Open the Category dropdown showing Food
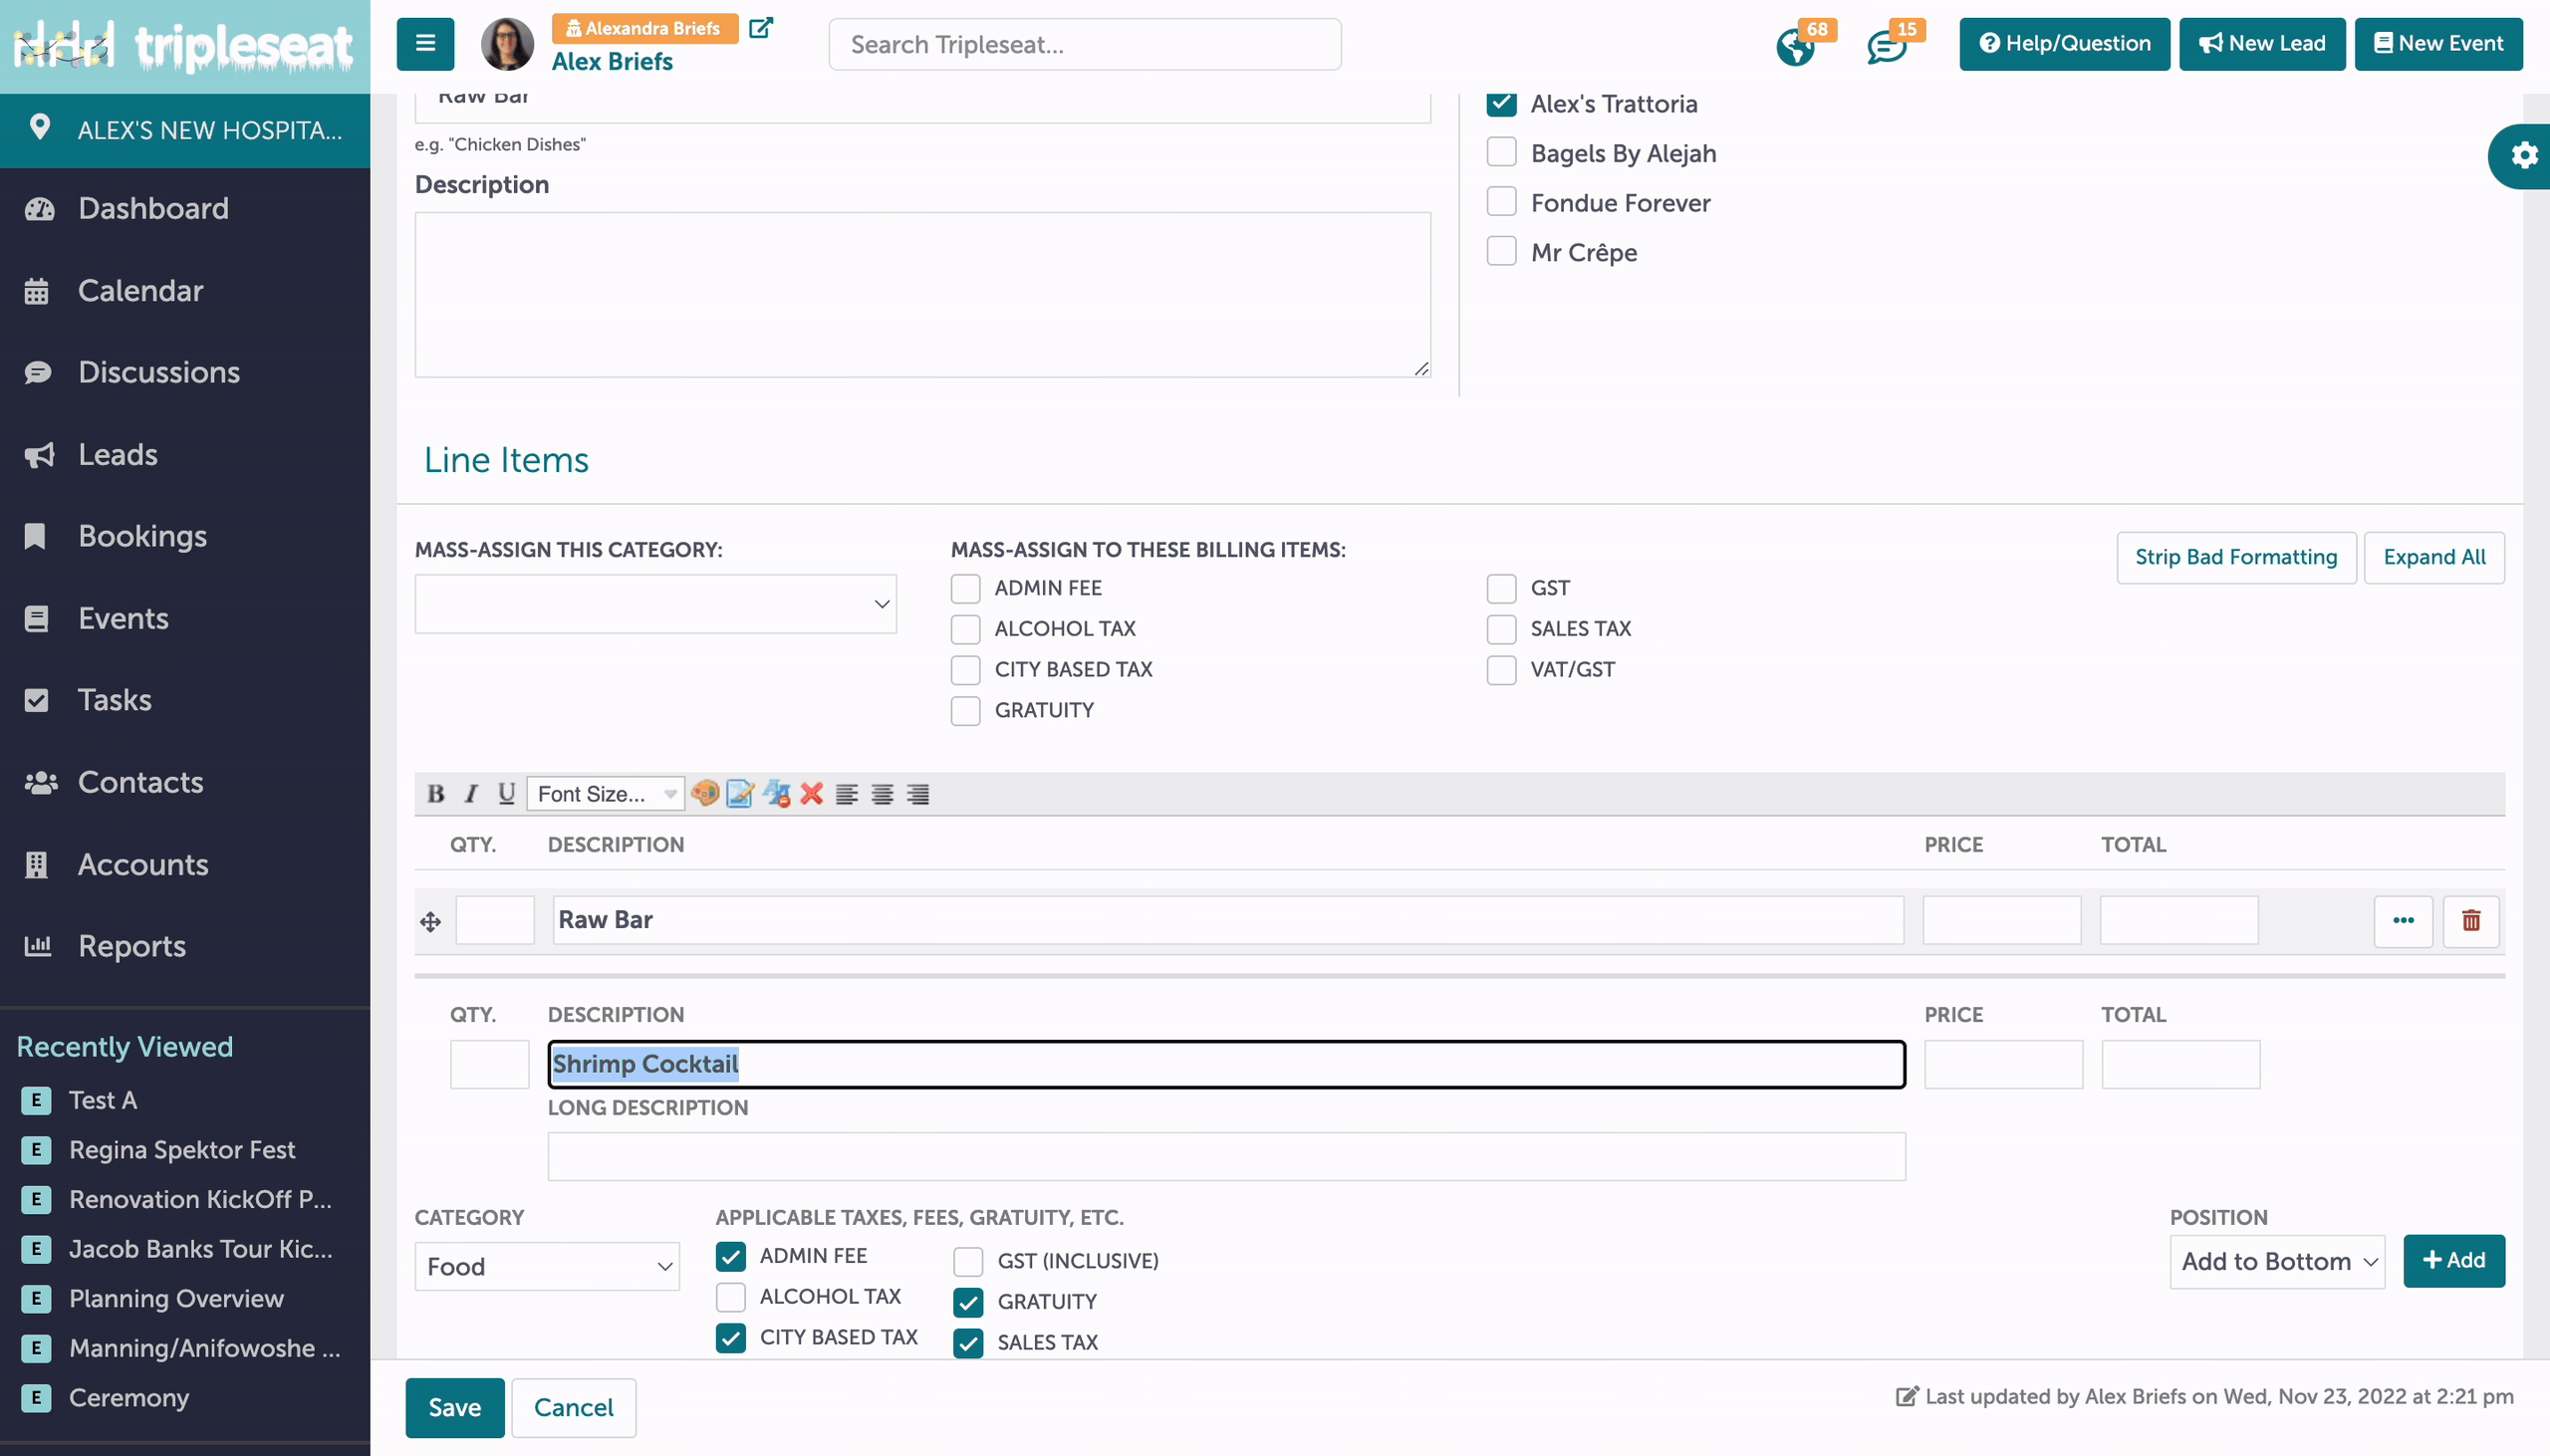This screenshot has width=2550, height=1456. [x=548, y=1267]
